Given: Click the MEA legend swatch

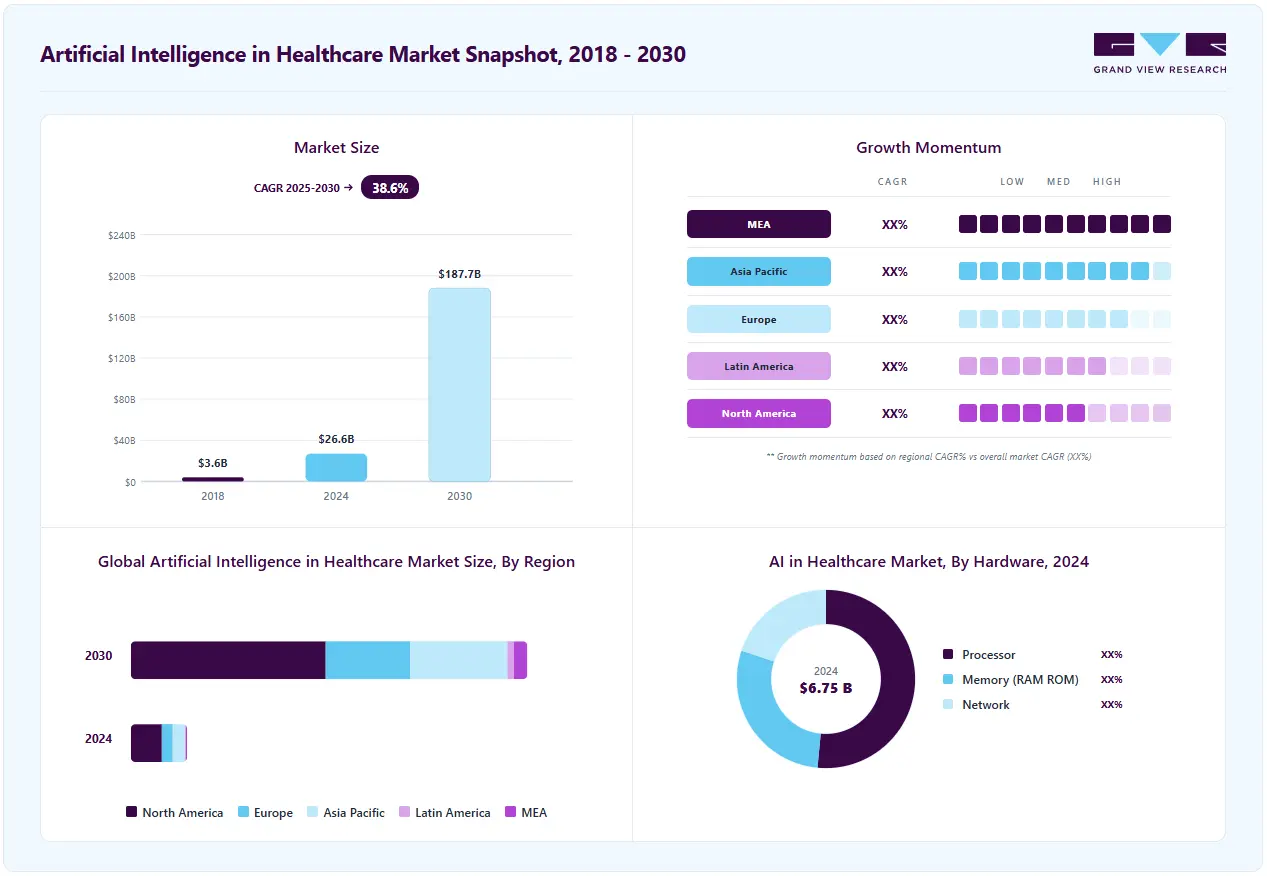Looking at the screenshot, I should (x=511, y=812).
